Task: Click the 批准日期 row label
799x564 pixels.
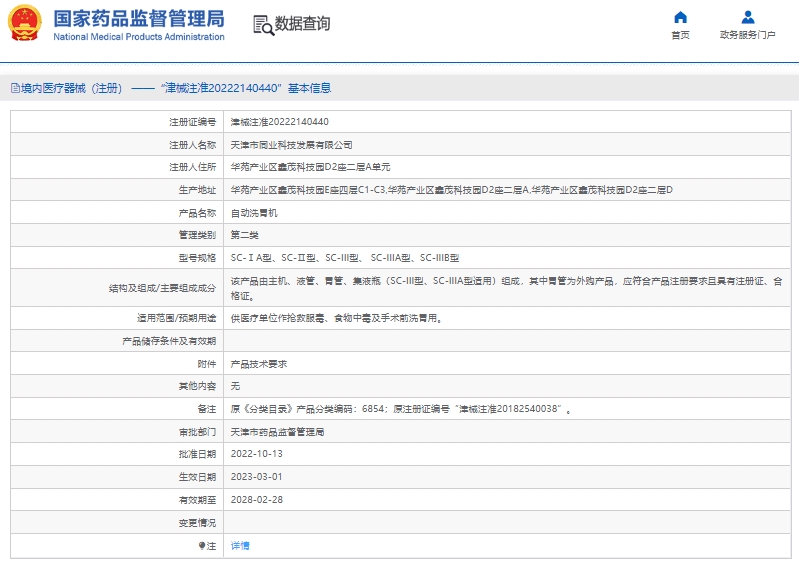Action: pyautogui.click(x=197, y=454)
